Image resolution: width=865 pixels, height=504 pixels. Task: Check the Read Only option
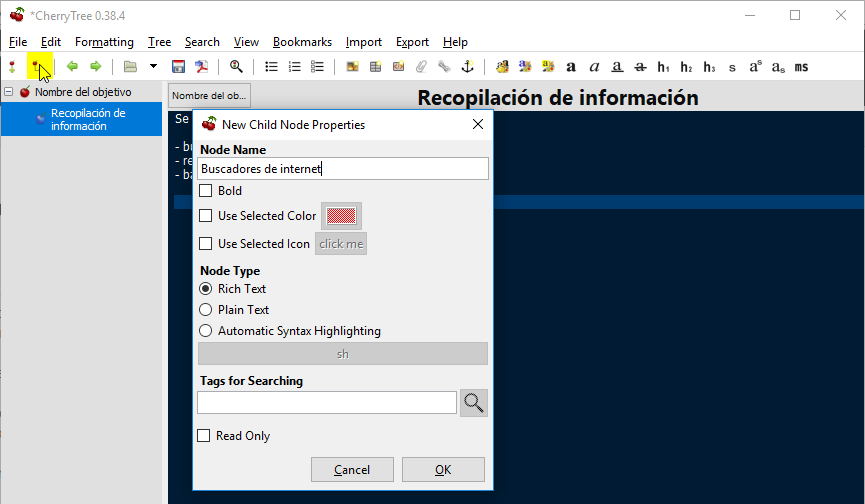click(x=205, y=436)
